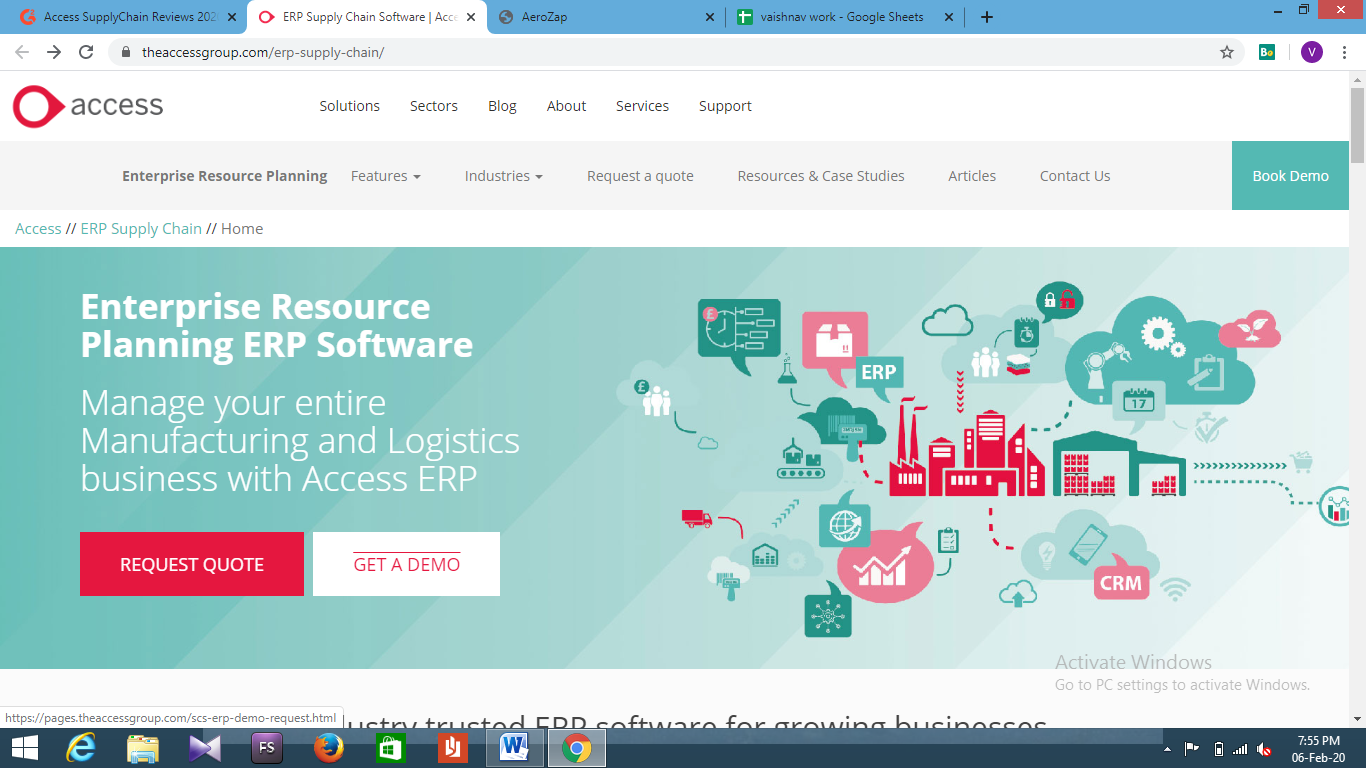Close the AeroZap tab
The height and width of the screenshot is (768, 1366).
tap(710, 17)
